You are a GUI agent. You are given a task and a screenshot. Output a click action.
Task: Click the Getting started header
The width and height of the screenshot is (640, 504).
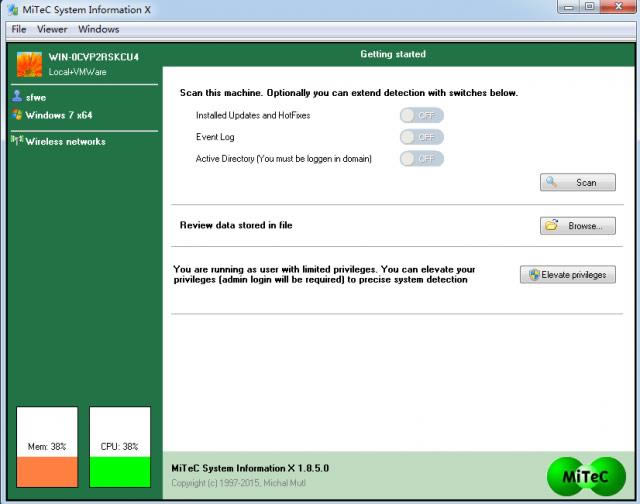click(x=393, y=54)
